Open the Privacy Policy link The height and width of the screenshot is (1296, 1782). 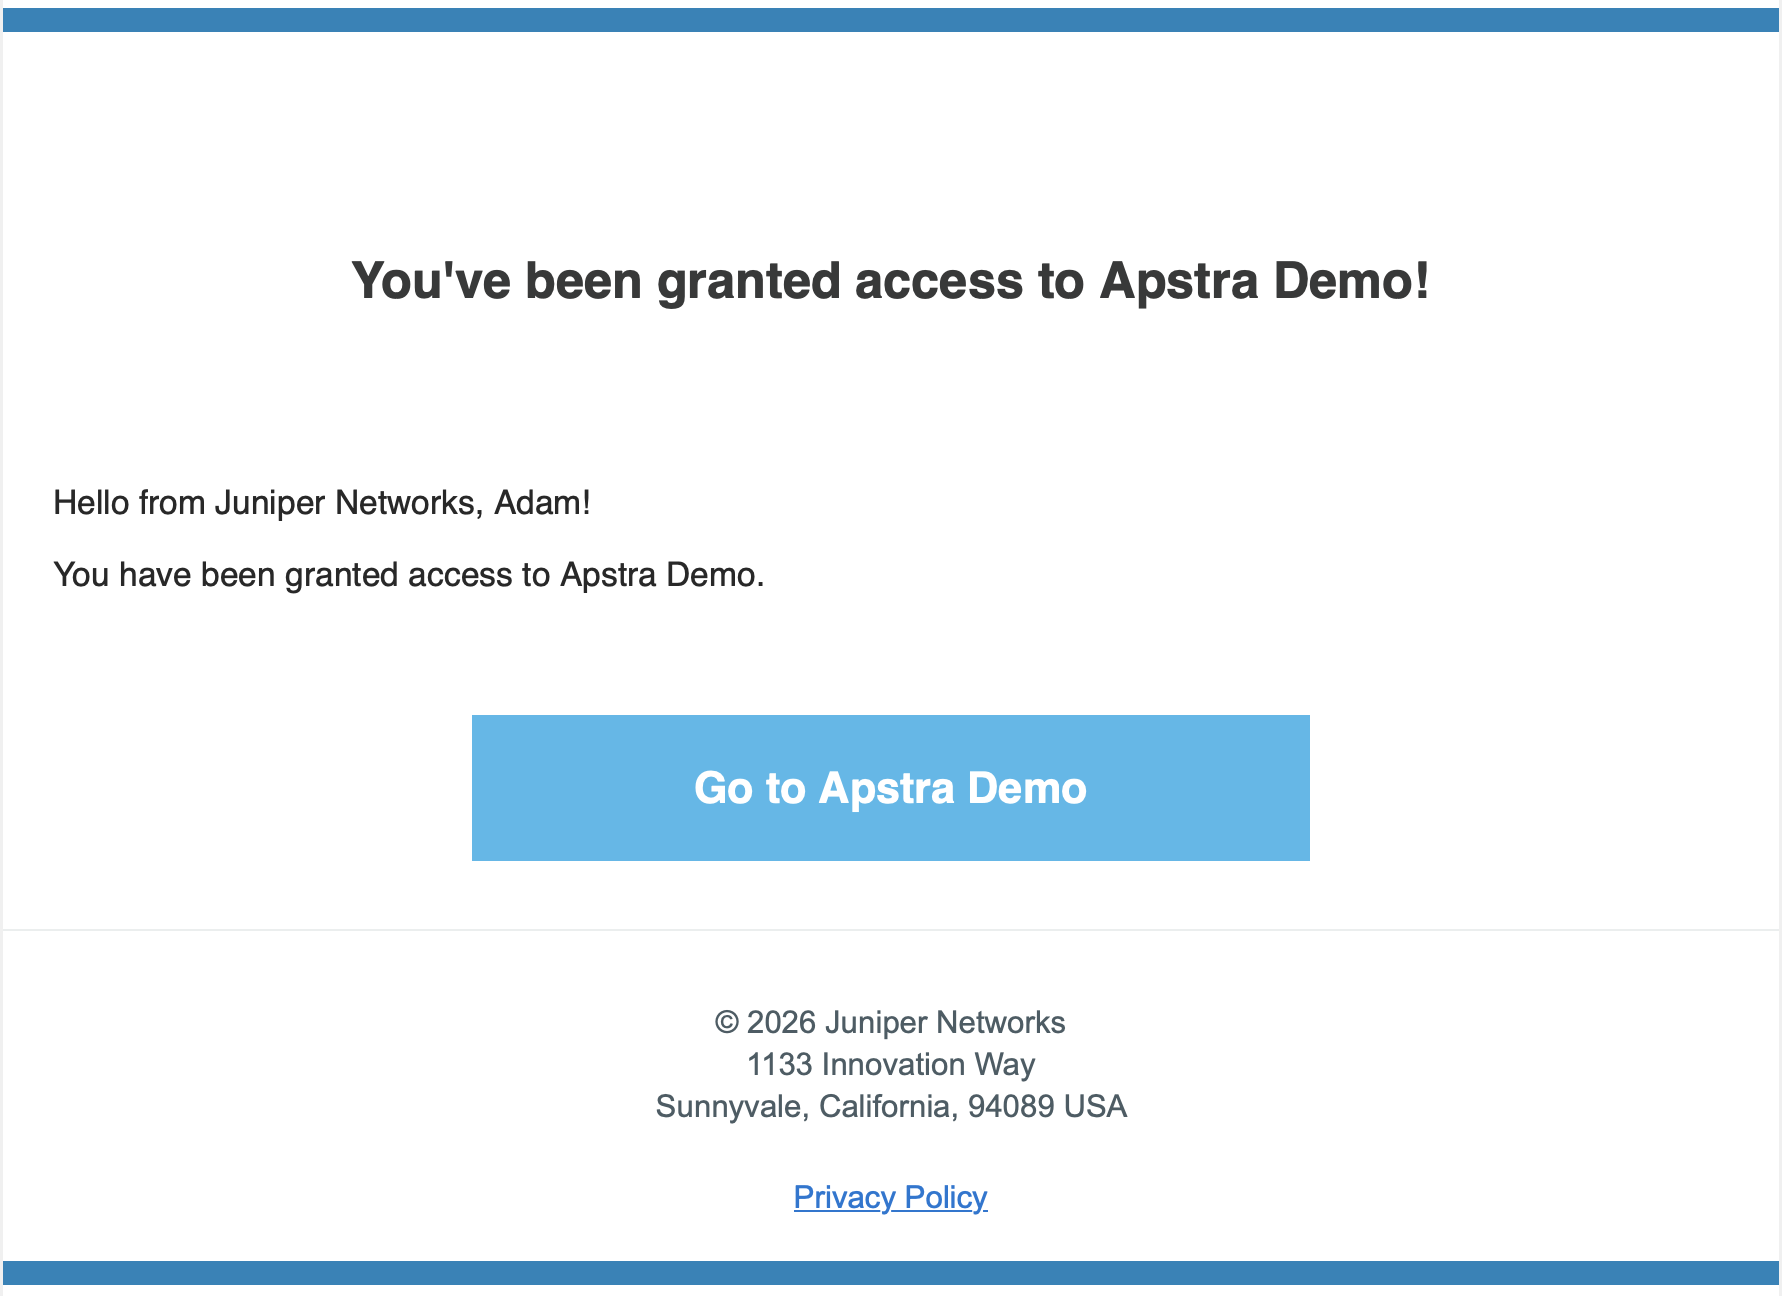[x=890, y=1197]
